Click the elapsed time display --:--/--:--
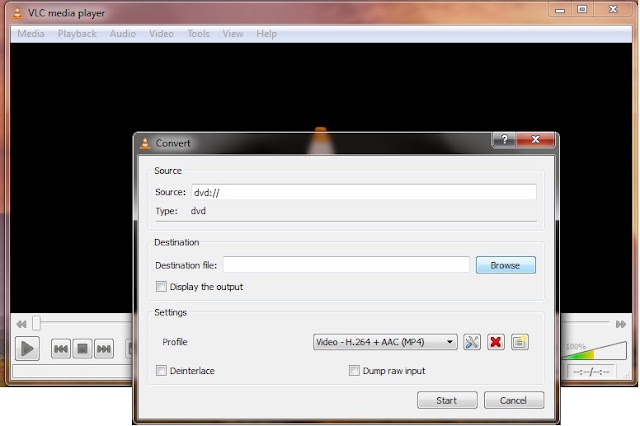 591,372
